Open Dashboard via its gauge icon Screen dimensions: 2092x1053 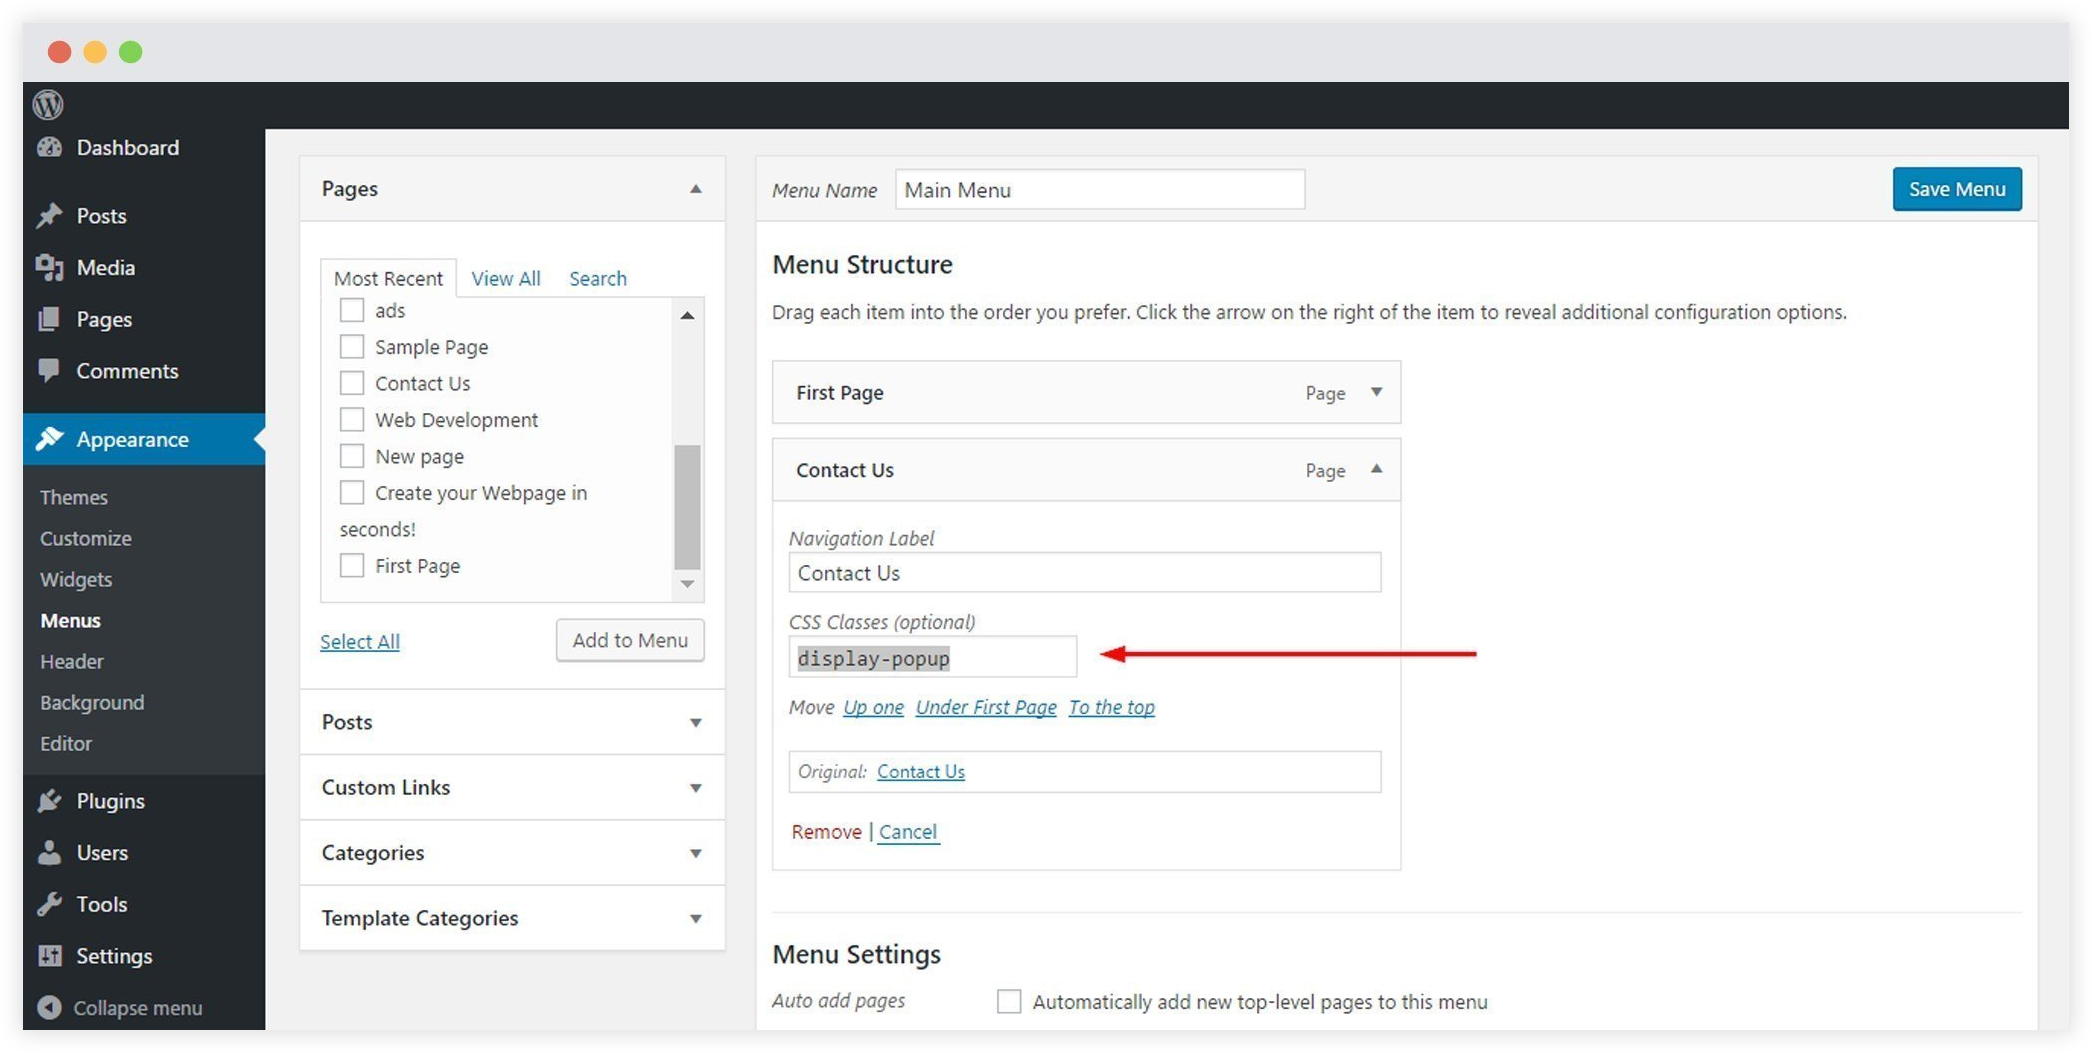point(49,148)
